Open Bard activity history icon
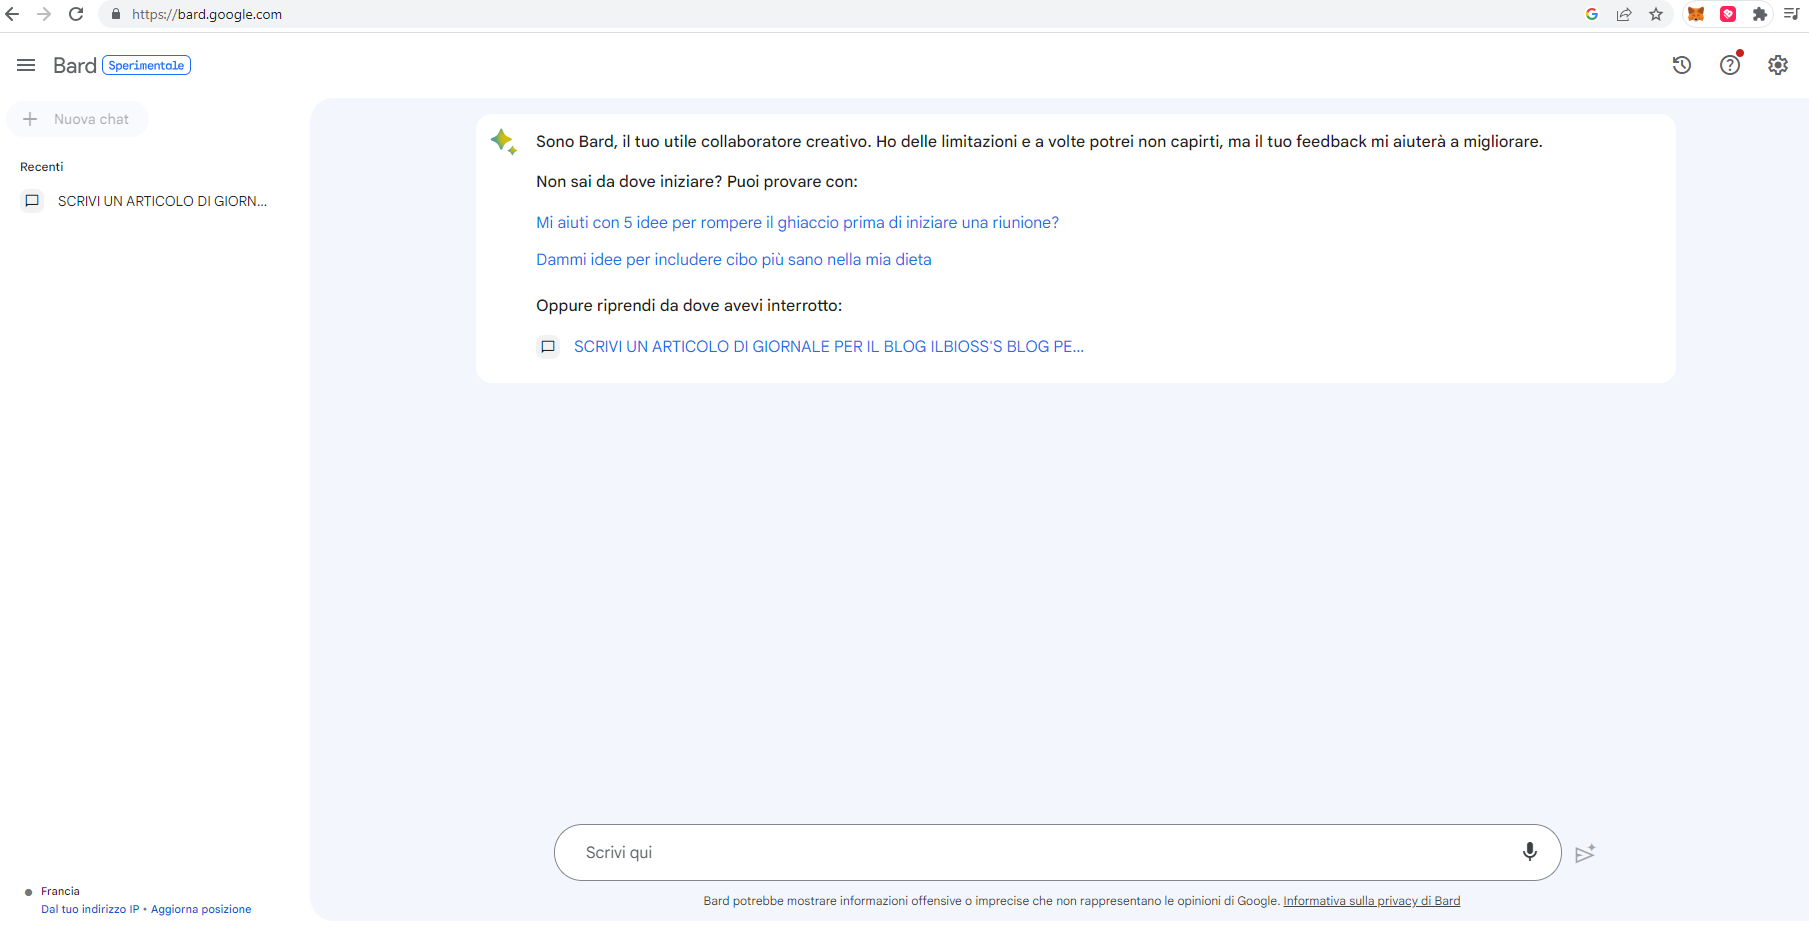This screenshot has height=934, width=1809. (1681, 65)
